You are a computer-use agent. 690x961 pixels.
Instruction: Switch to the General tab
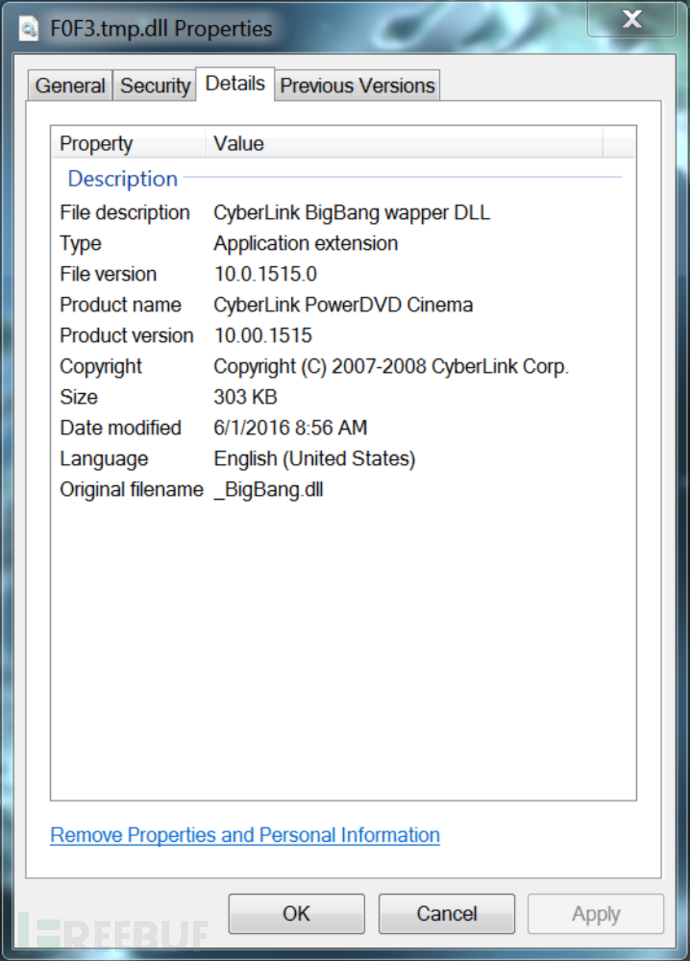tap(70, 86)
